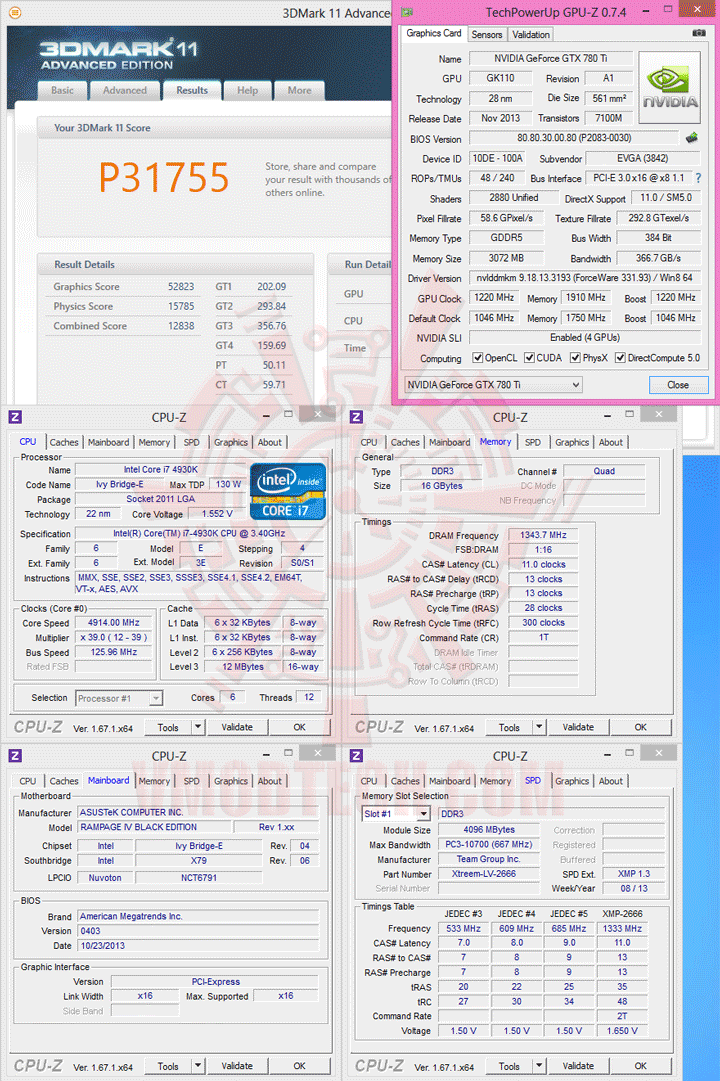Click the Close button in GPU-Z
This screenshot has height=1081, width=720.
pos(678,385)
